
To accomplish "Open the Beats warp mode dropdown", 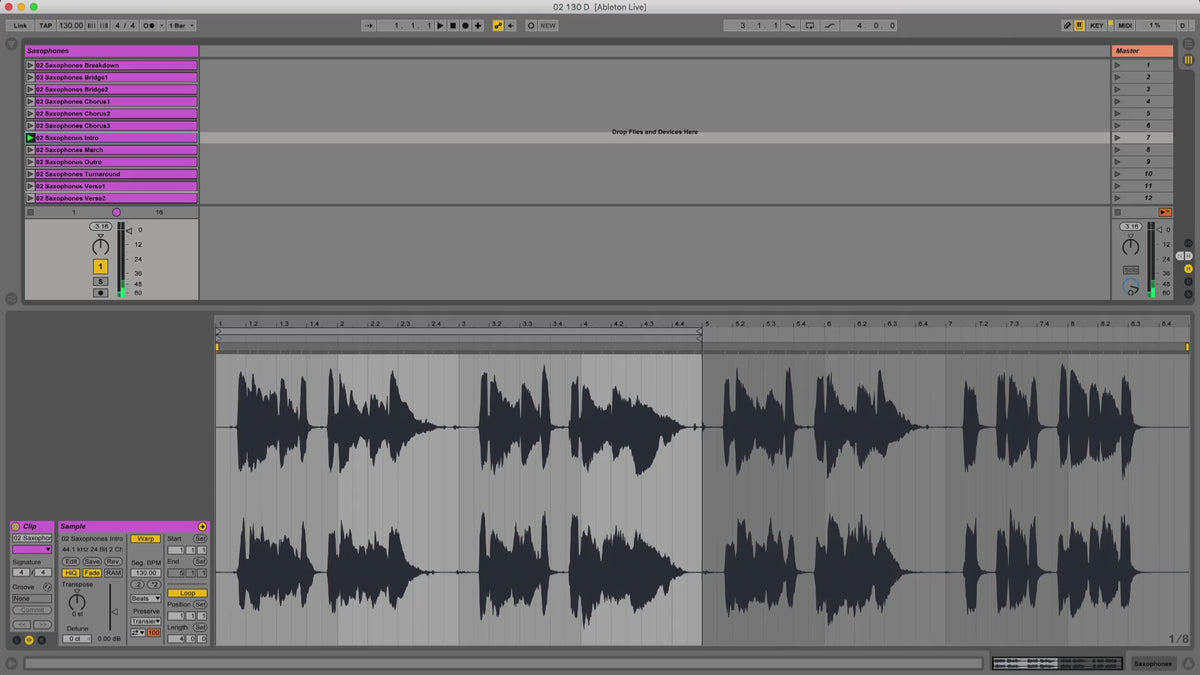I will point(145,598).
